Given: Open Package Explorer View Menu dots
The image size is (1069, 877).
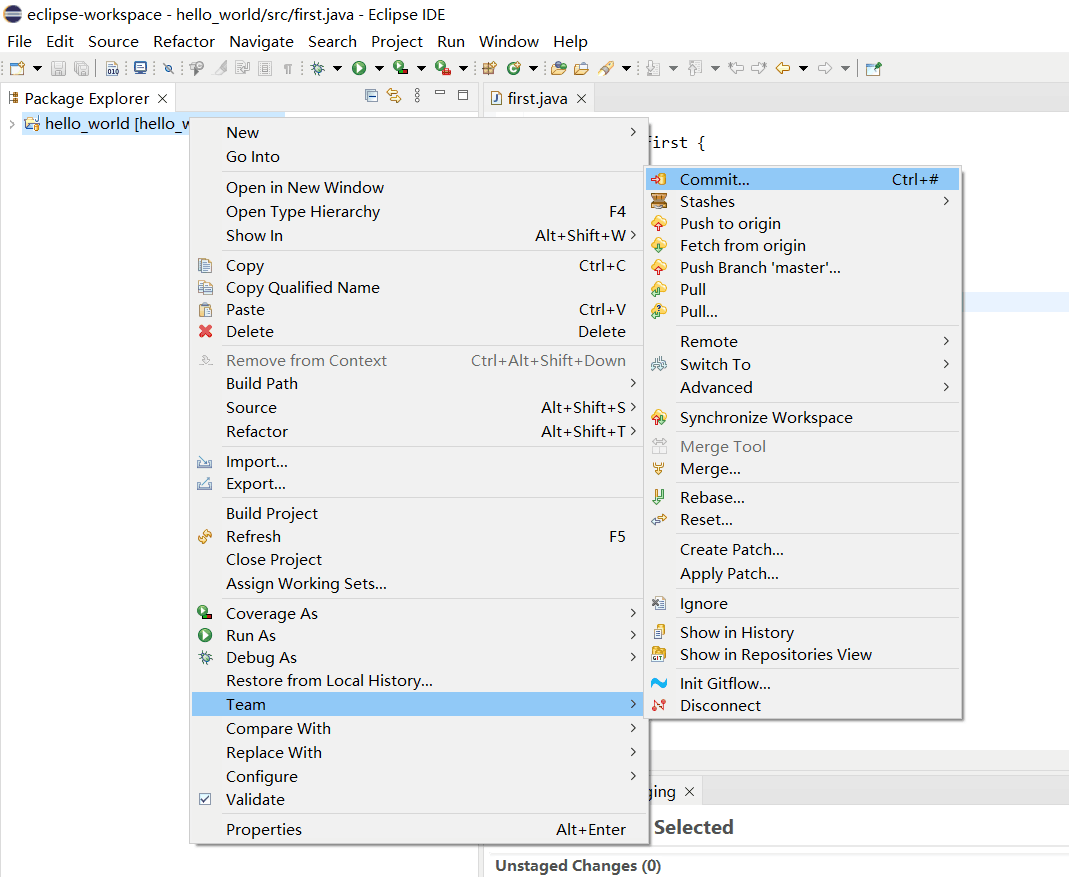Looking at the screenshot, I should click(417, 95).
